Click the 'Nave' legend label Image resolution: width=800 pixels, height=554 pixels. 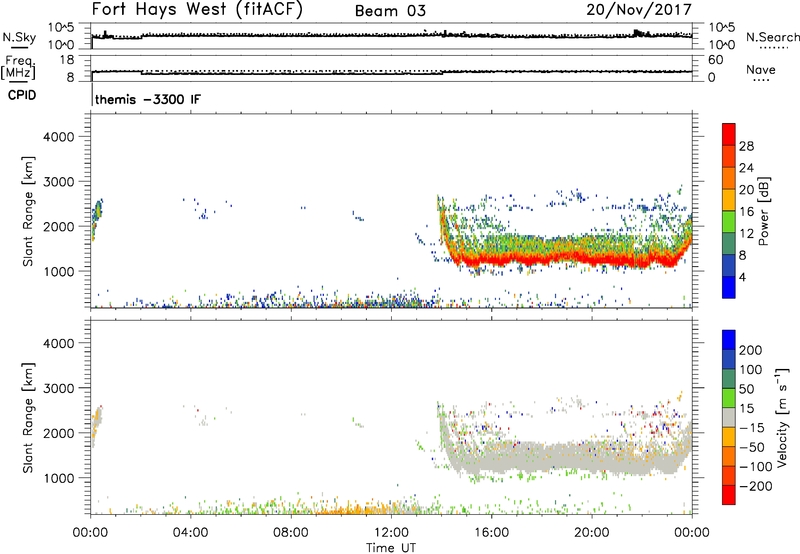[x=761, y=69]
